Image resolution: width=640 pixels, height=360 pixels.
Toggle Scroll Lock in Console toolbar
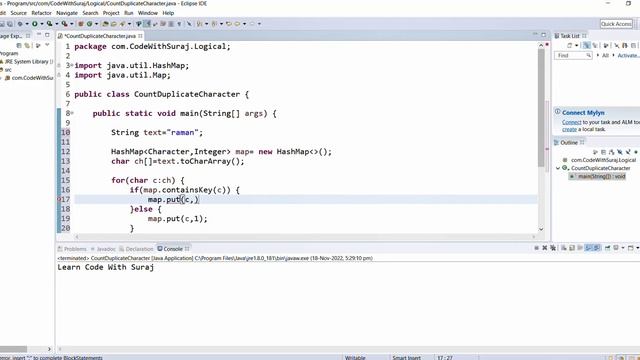[572, 248]
